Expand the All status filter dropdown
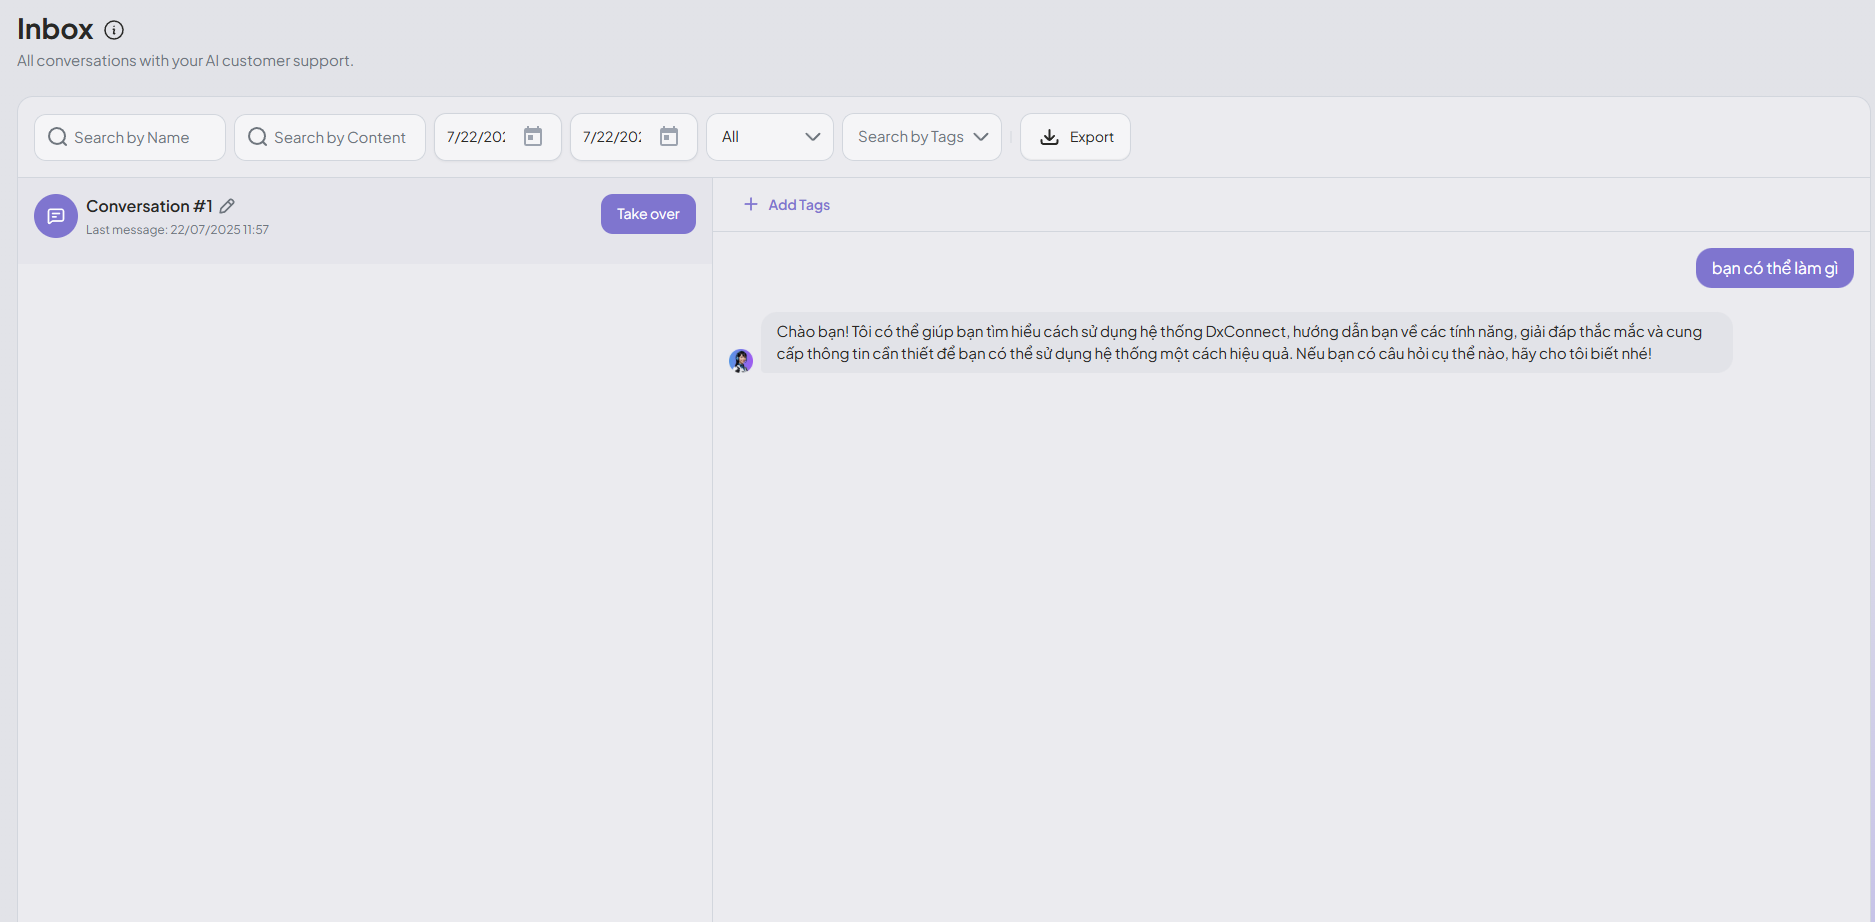Viewport: 1875px width, 922px height. [x=769, y=137]
